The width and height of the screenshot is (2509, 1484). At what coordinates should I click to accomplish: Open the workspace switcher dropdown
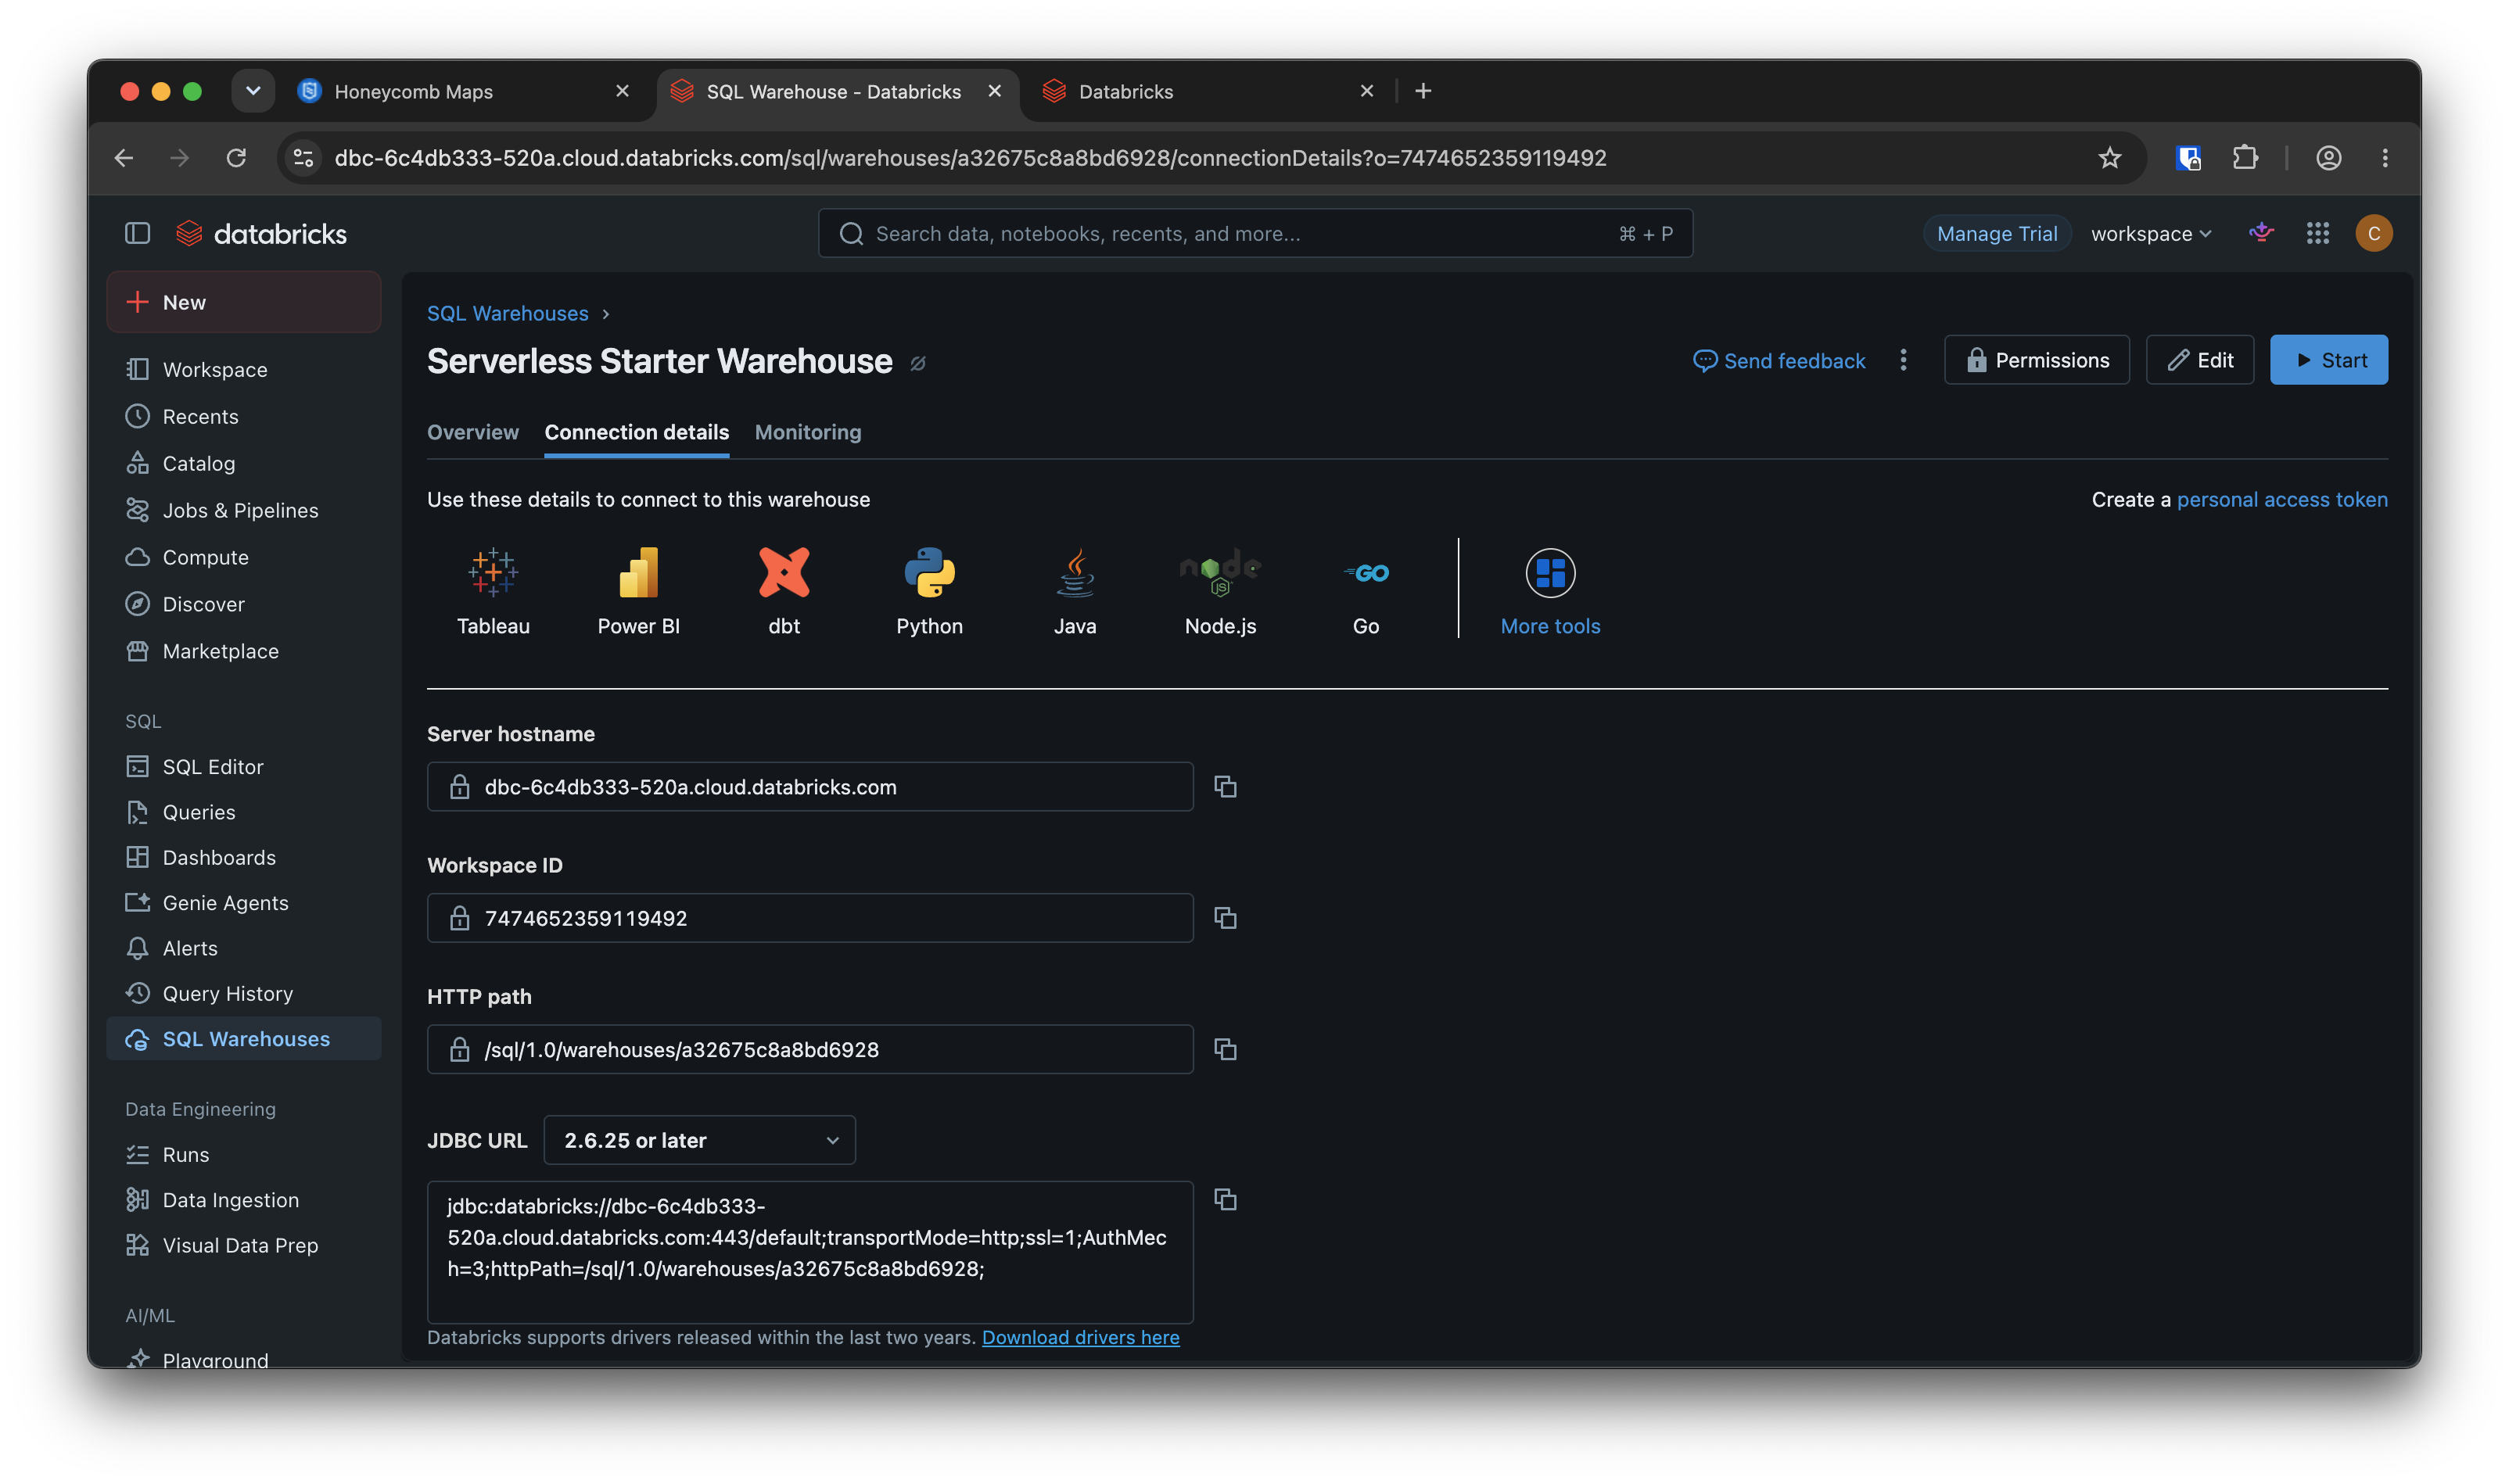click(x=2151, y=233)
